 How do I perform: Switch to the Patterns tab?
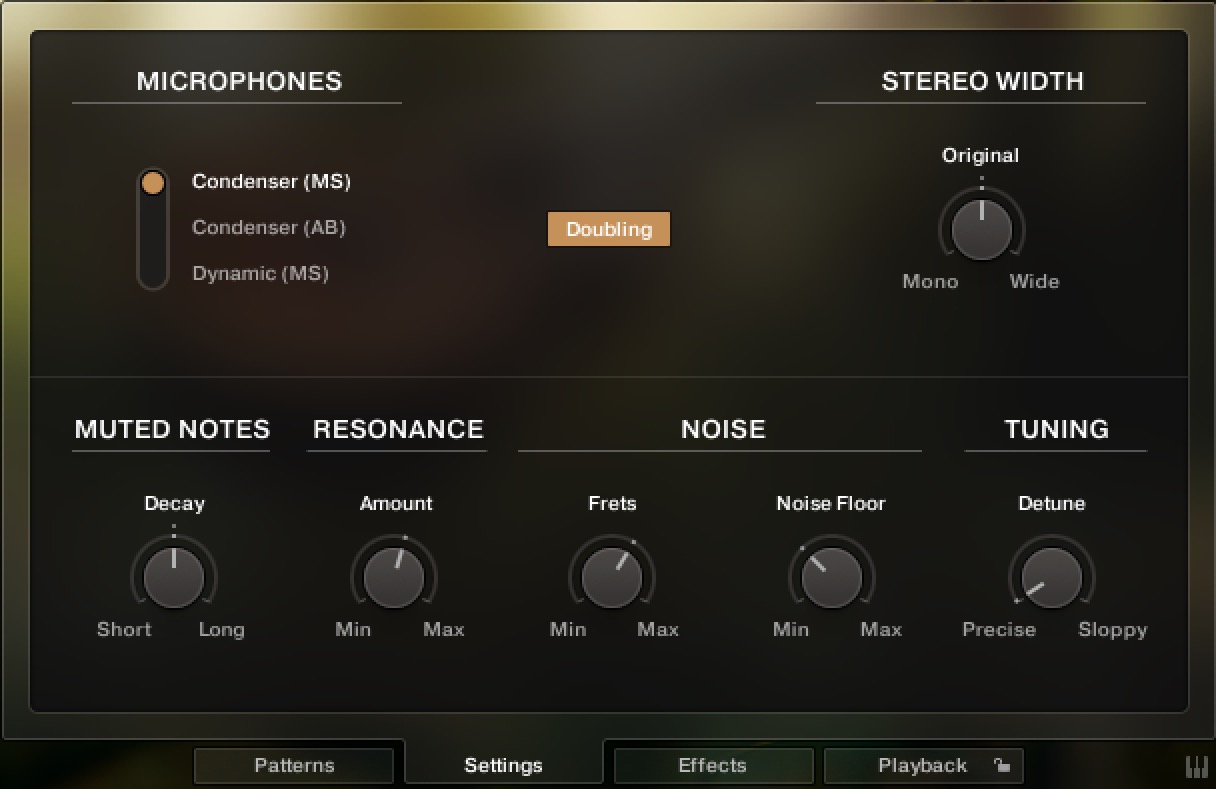pos(294,765)
